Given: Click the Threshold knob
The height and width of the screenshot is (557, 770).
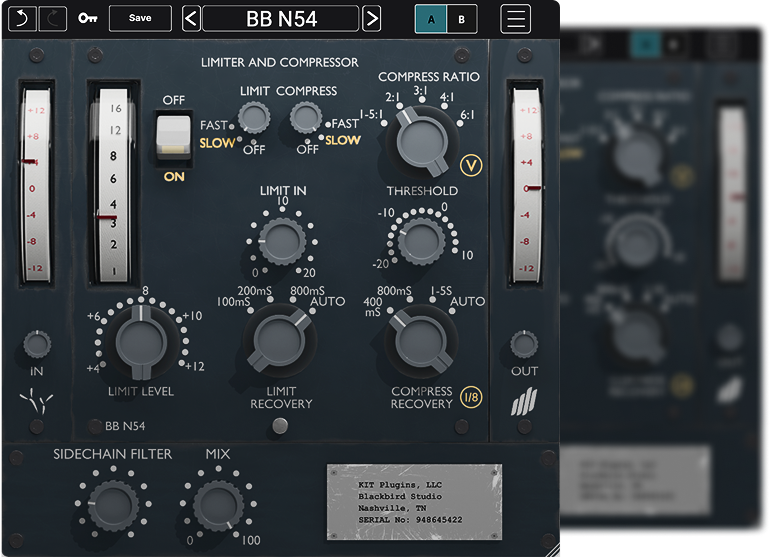Looking at the screenshot, I should point(420,237).
